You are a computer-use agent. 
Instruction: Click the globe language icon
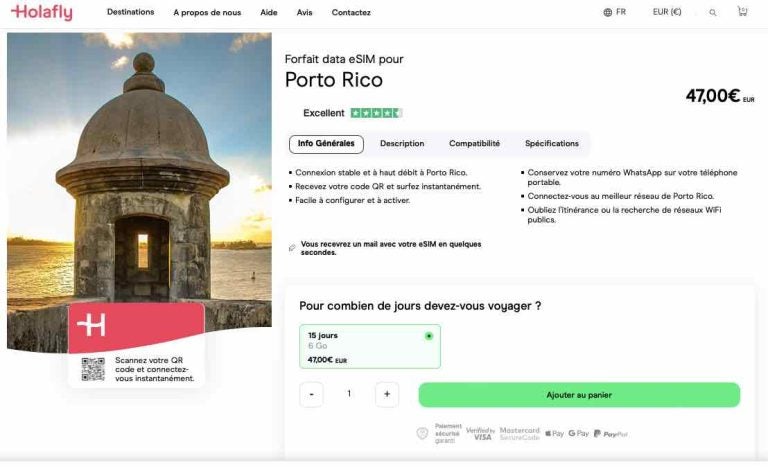608,12
